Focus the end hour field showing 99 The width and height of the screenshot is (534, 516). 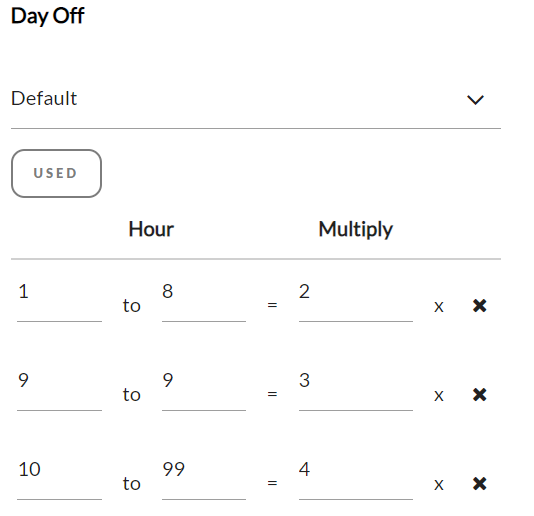204,477
